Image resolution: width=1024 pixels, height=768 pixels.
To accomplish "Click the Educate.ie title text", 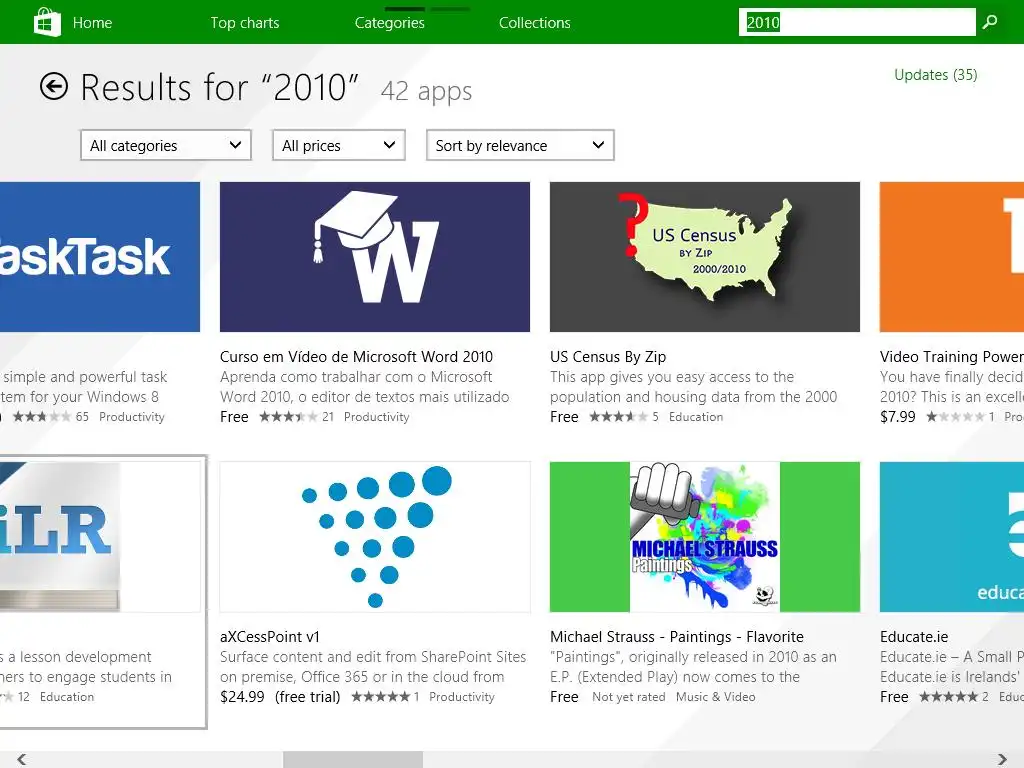I will [914, 637].
